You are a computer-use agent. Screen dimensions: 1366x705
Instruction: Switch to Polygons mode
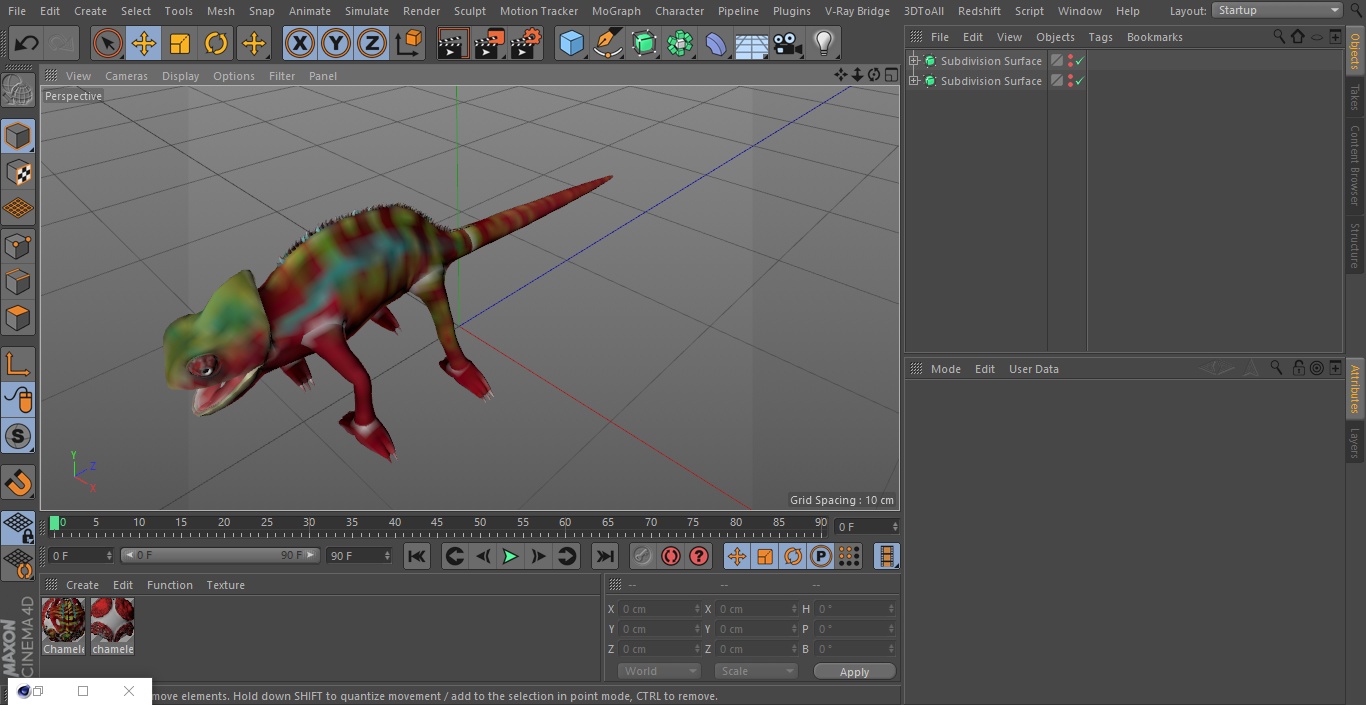pyautogui.click(x=18, y=318)
